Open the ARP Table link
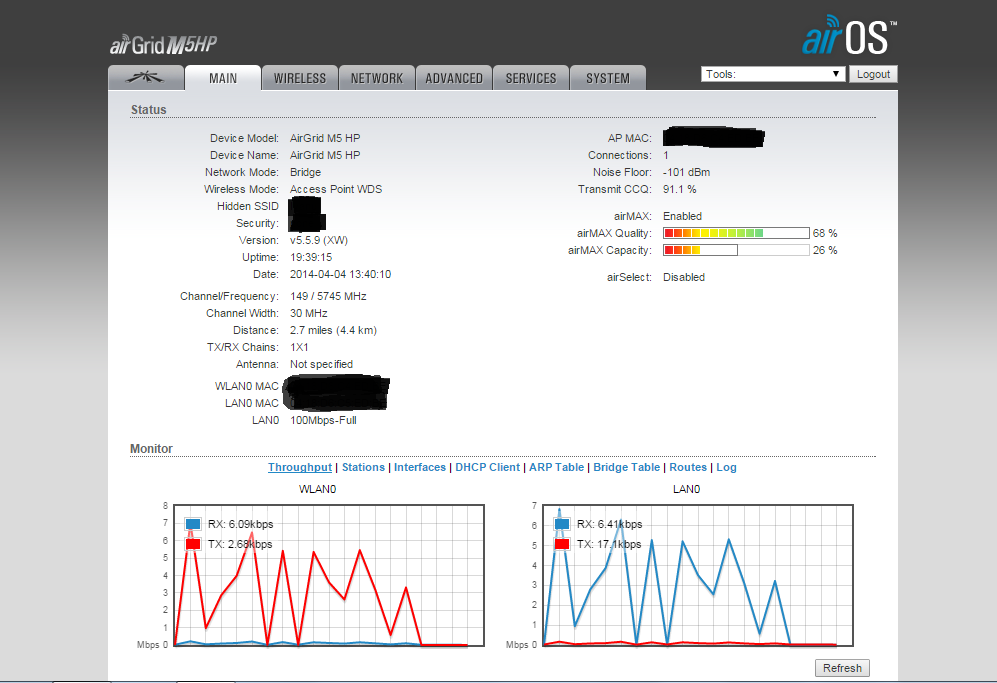Image resolution: width=997 pixels, height=683 pixels. [x=556, y=467]
